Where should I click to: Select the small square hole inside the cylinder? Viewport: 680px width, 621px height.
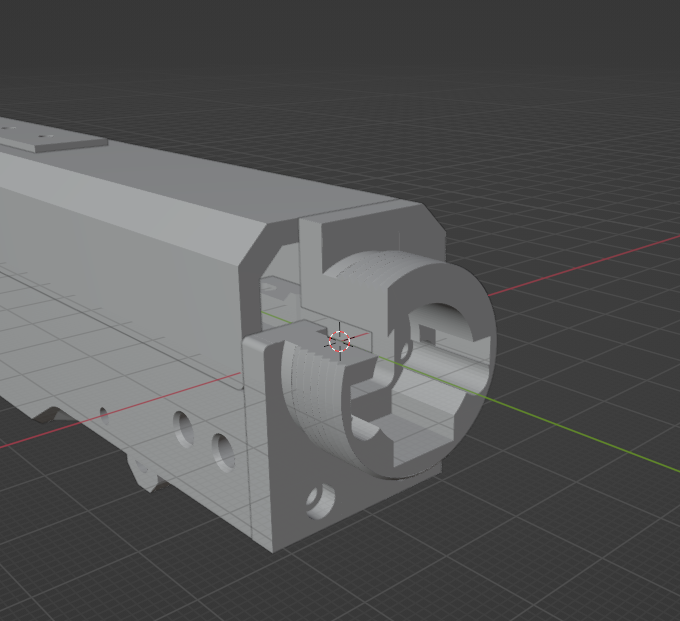point(428,334)
